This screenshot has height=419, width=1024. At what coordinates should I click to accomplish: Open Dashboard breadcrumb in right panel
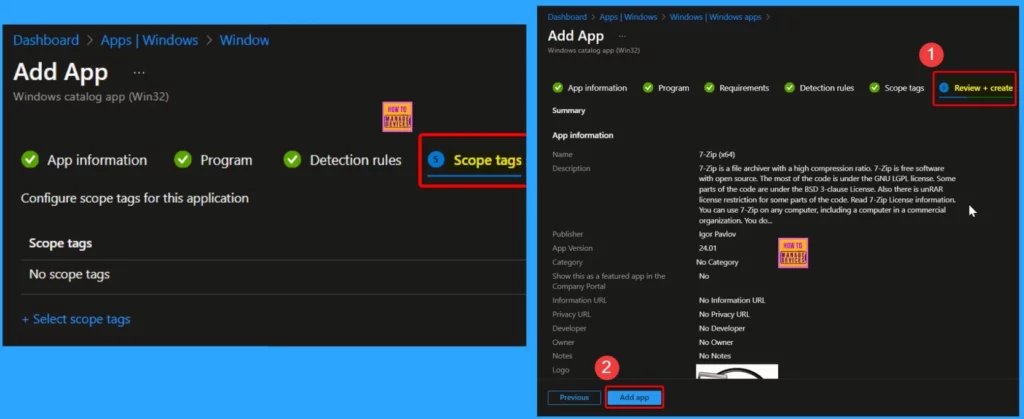567,17
